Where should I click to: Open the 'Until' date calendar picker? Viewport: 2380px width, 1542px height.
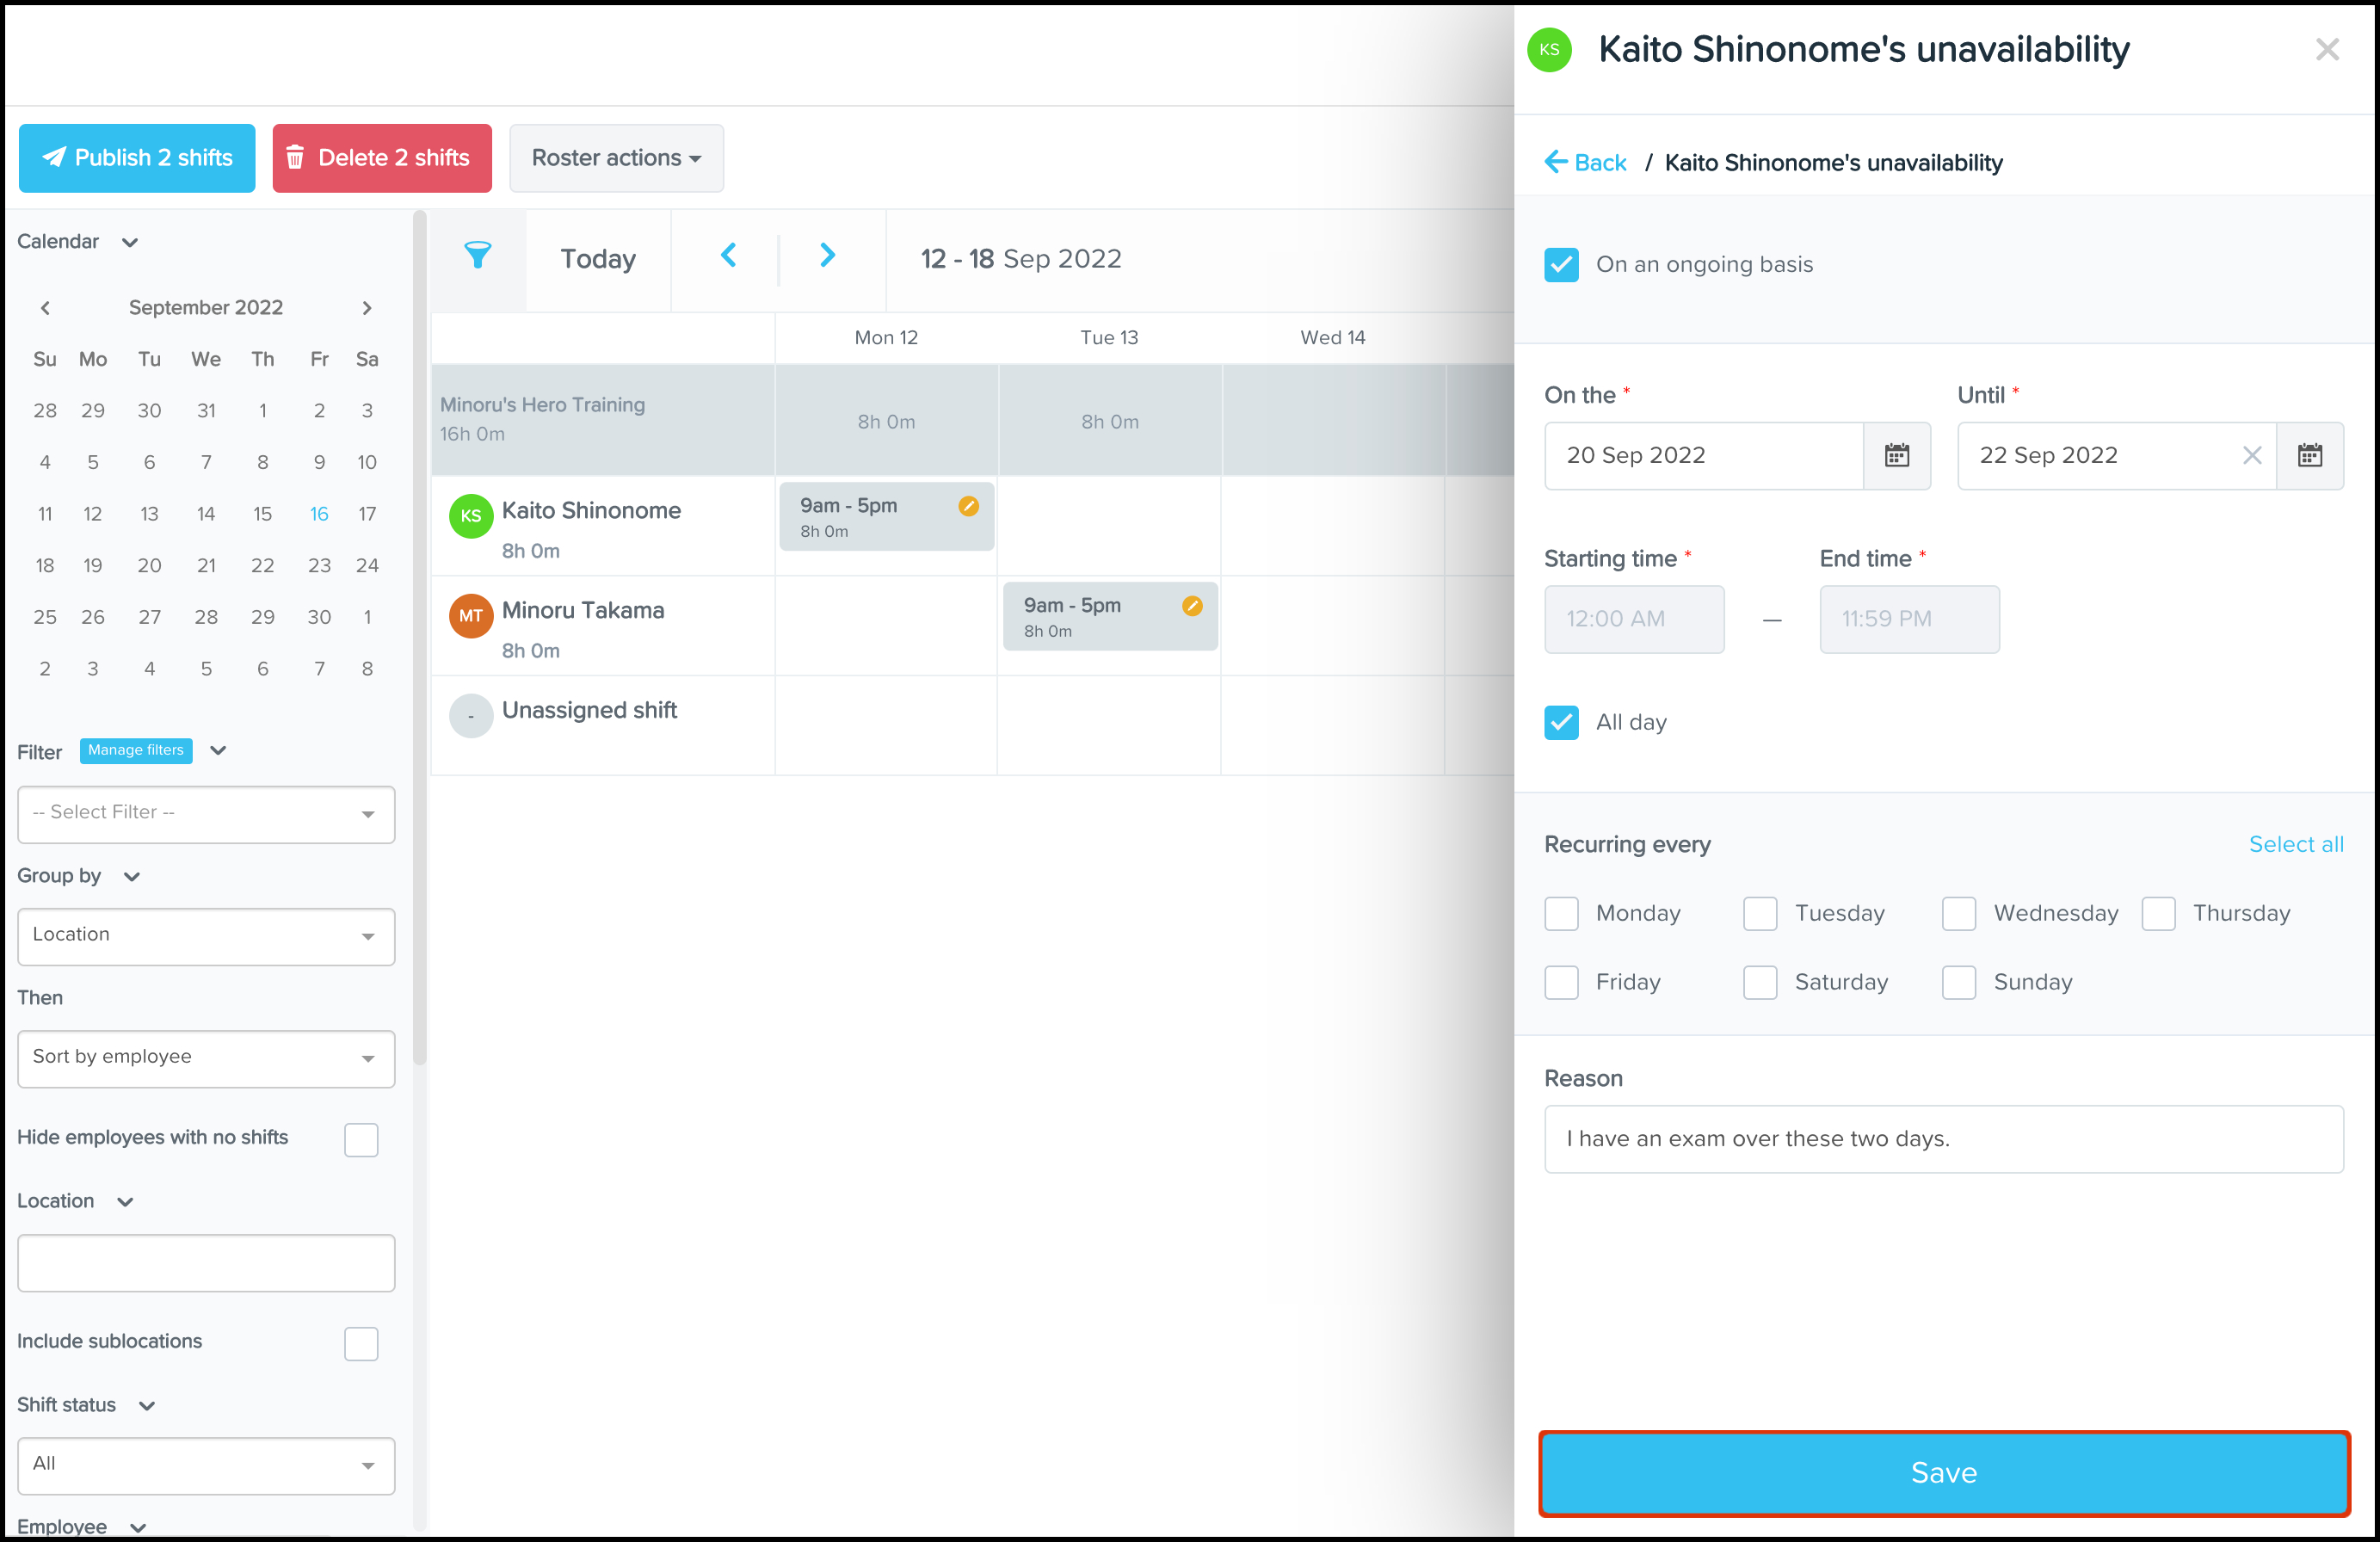pos(2309,456)
